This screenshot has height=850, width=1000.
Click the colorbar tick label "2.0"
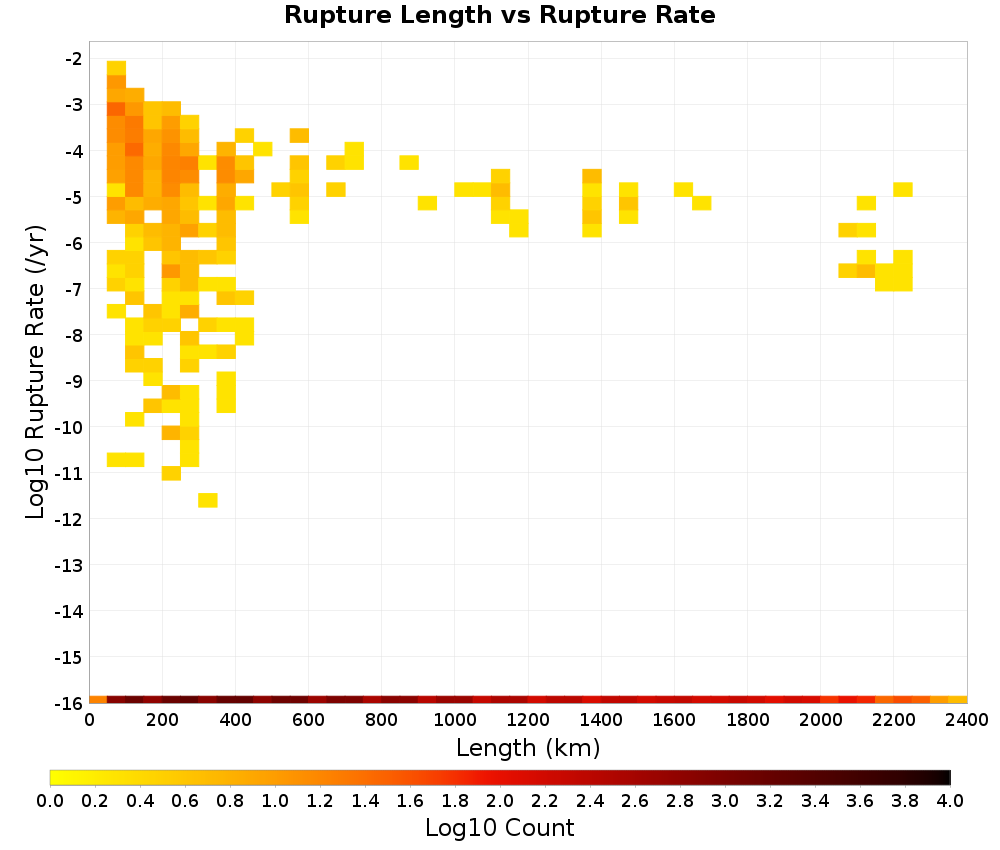tap(500, 800)
